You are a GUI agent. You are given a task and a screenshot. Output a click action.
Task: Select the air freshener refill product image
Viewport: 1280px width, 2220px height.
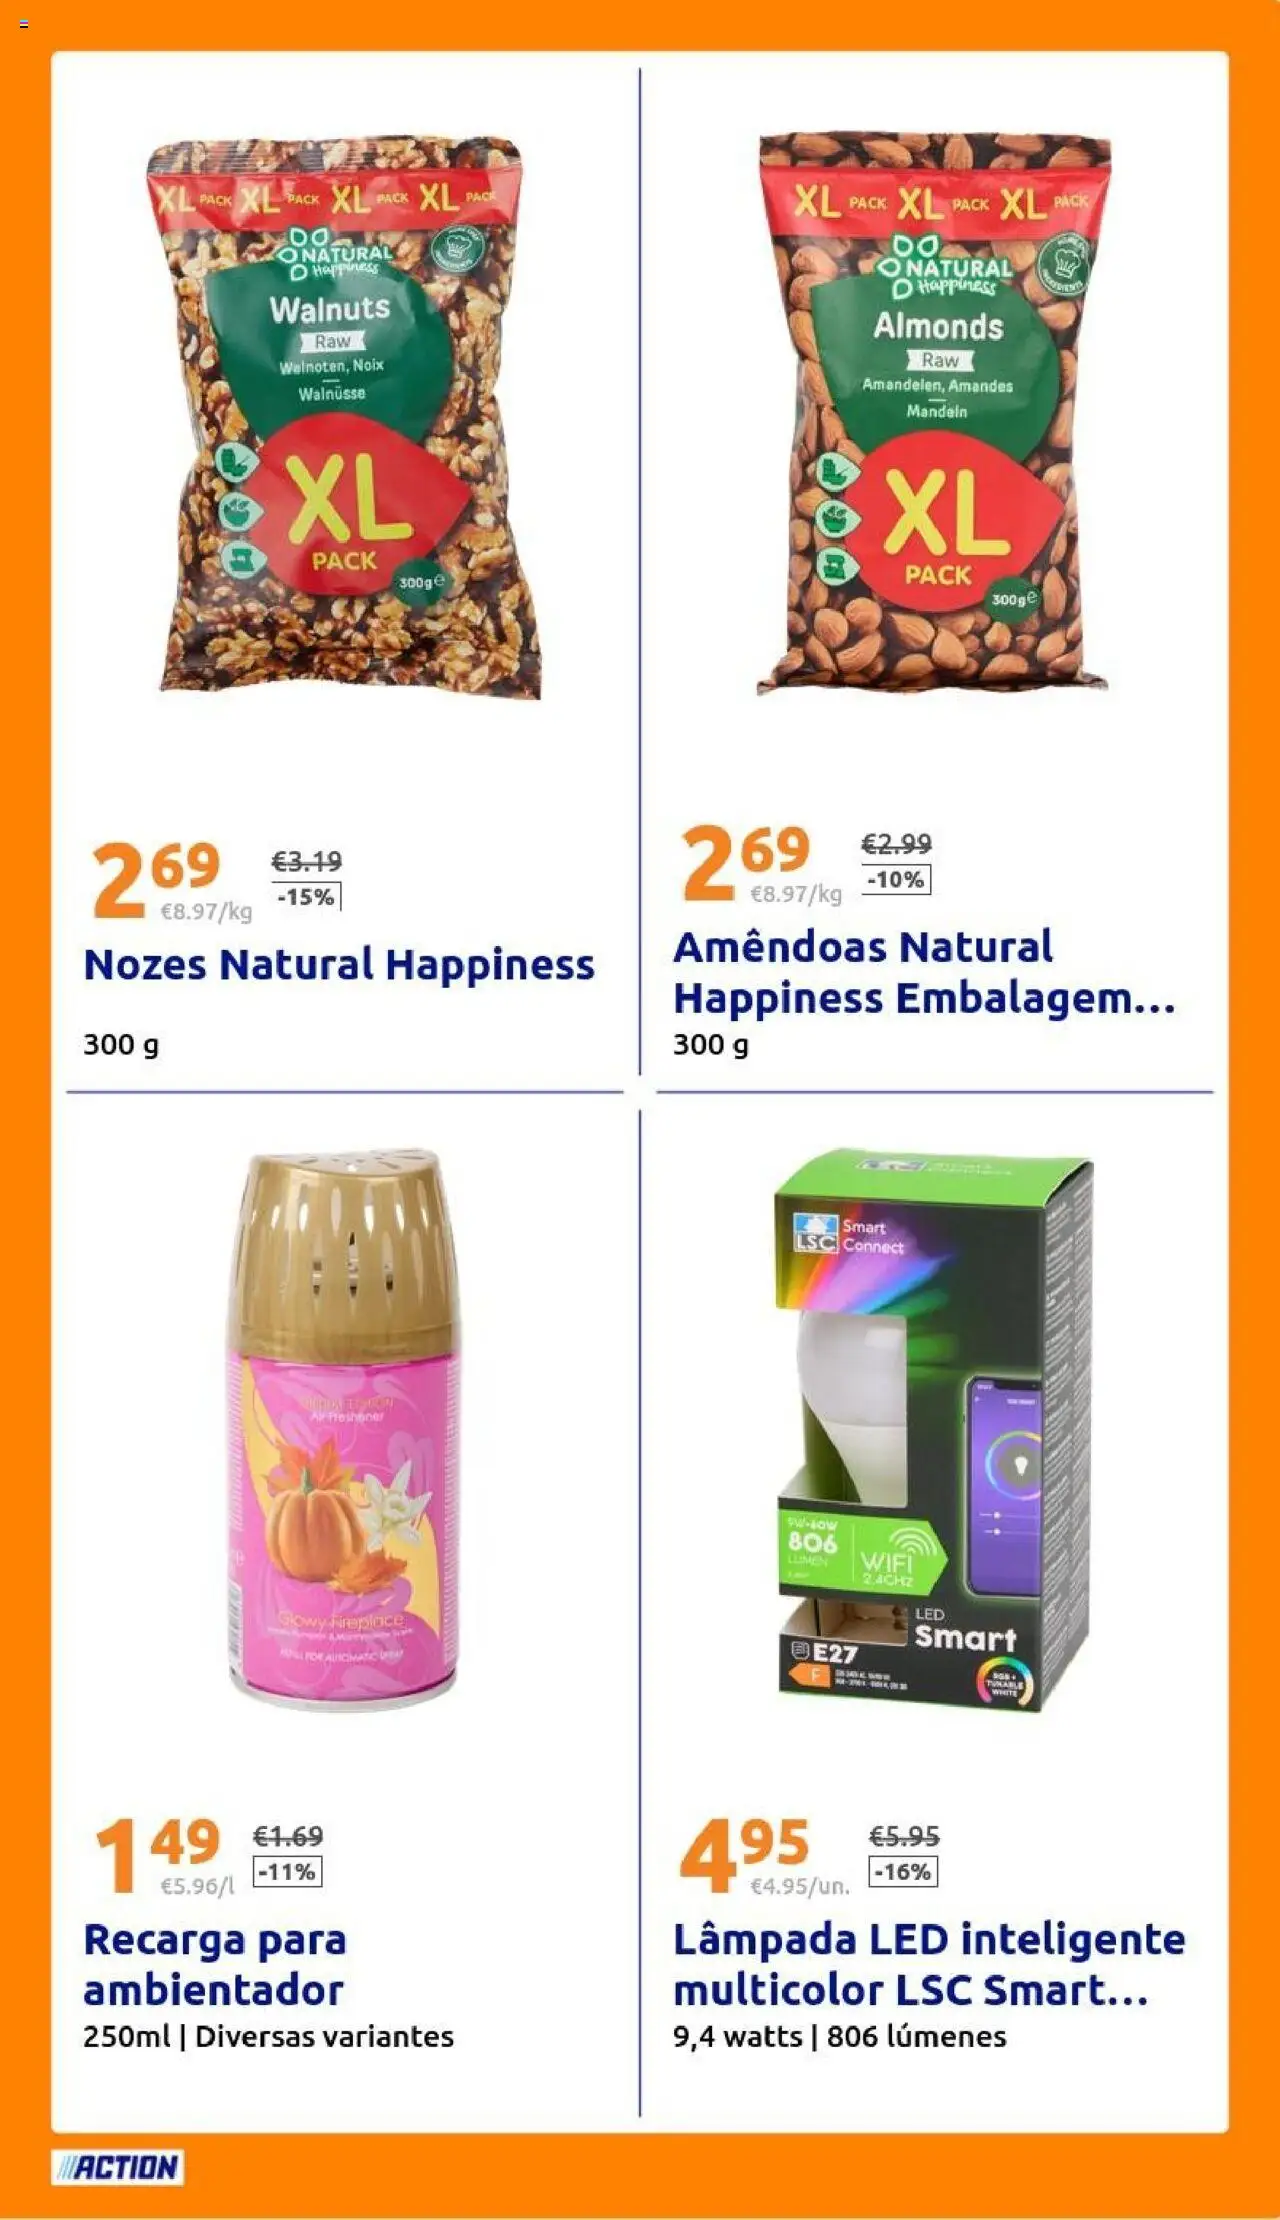(x=345, y=1431)
